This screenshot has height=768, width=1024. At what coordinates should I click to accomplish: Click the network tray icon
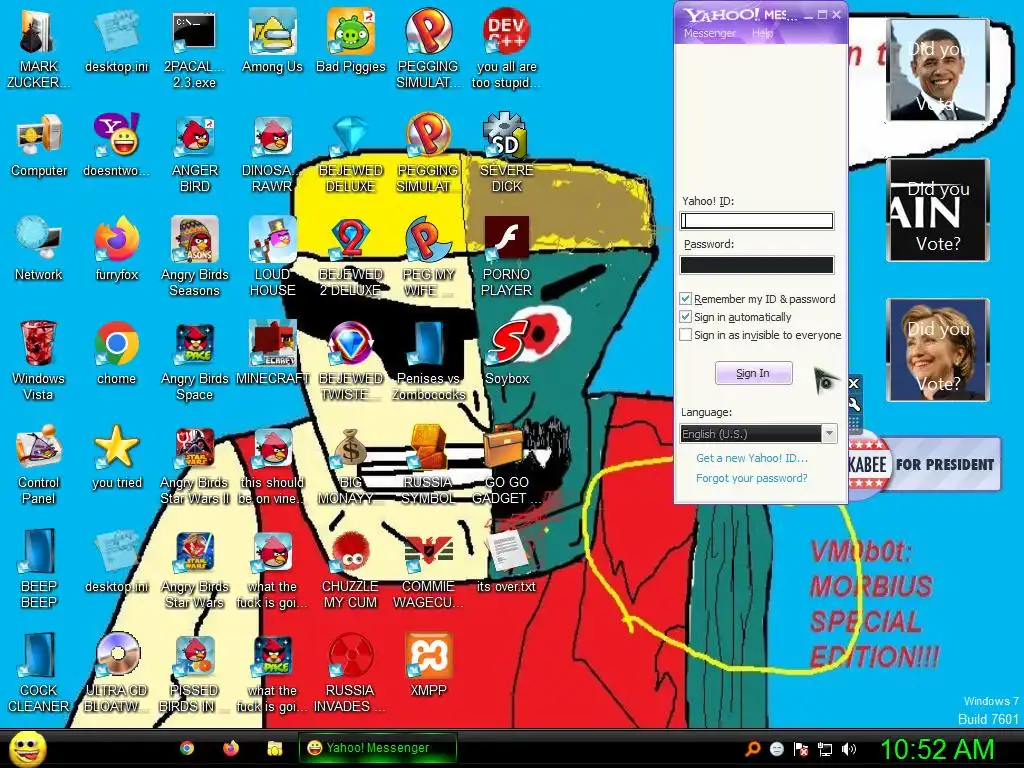825,749
